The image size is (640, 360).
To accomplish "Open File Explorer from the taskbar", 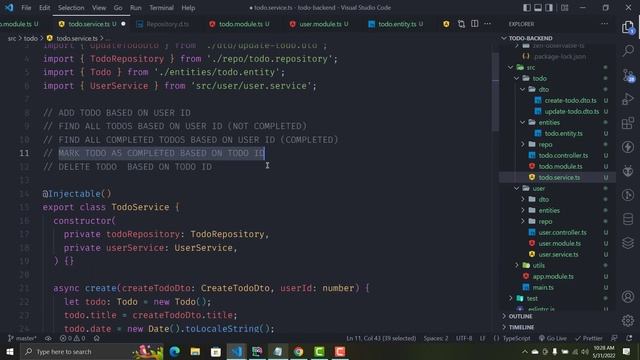I will click(x=195, y=351).
